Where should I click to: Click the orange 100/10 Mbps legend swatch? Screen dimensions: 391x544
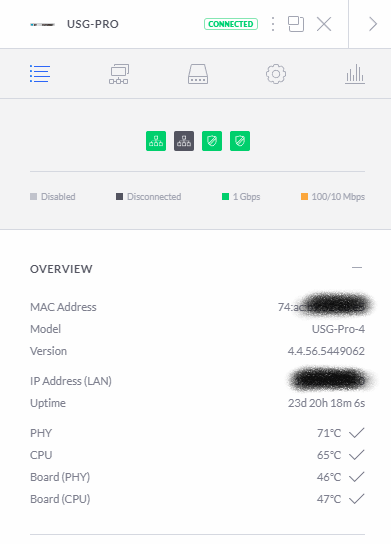304,197
